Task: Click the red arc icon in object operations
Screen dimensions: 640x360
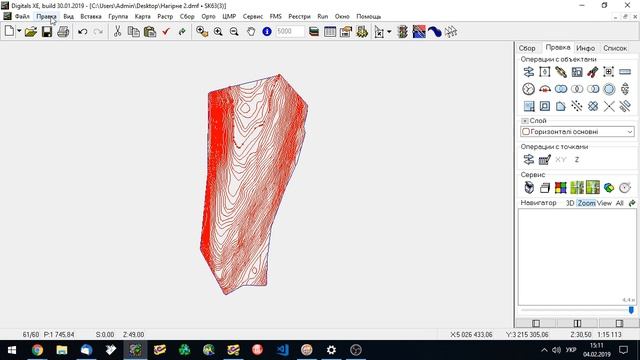Action: click(x=545, y=89)
